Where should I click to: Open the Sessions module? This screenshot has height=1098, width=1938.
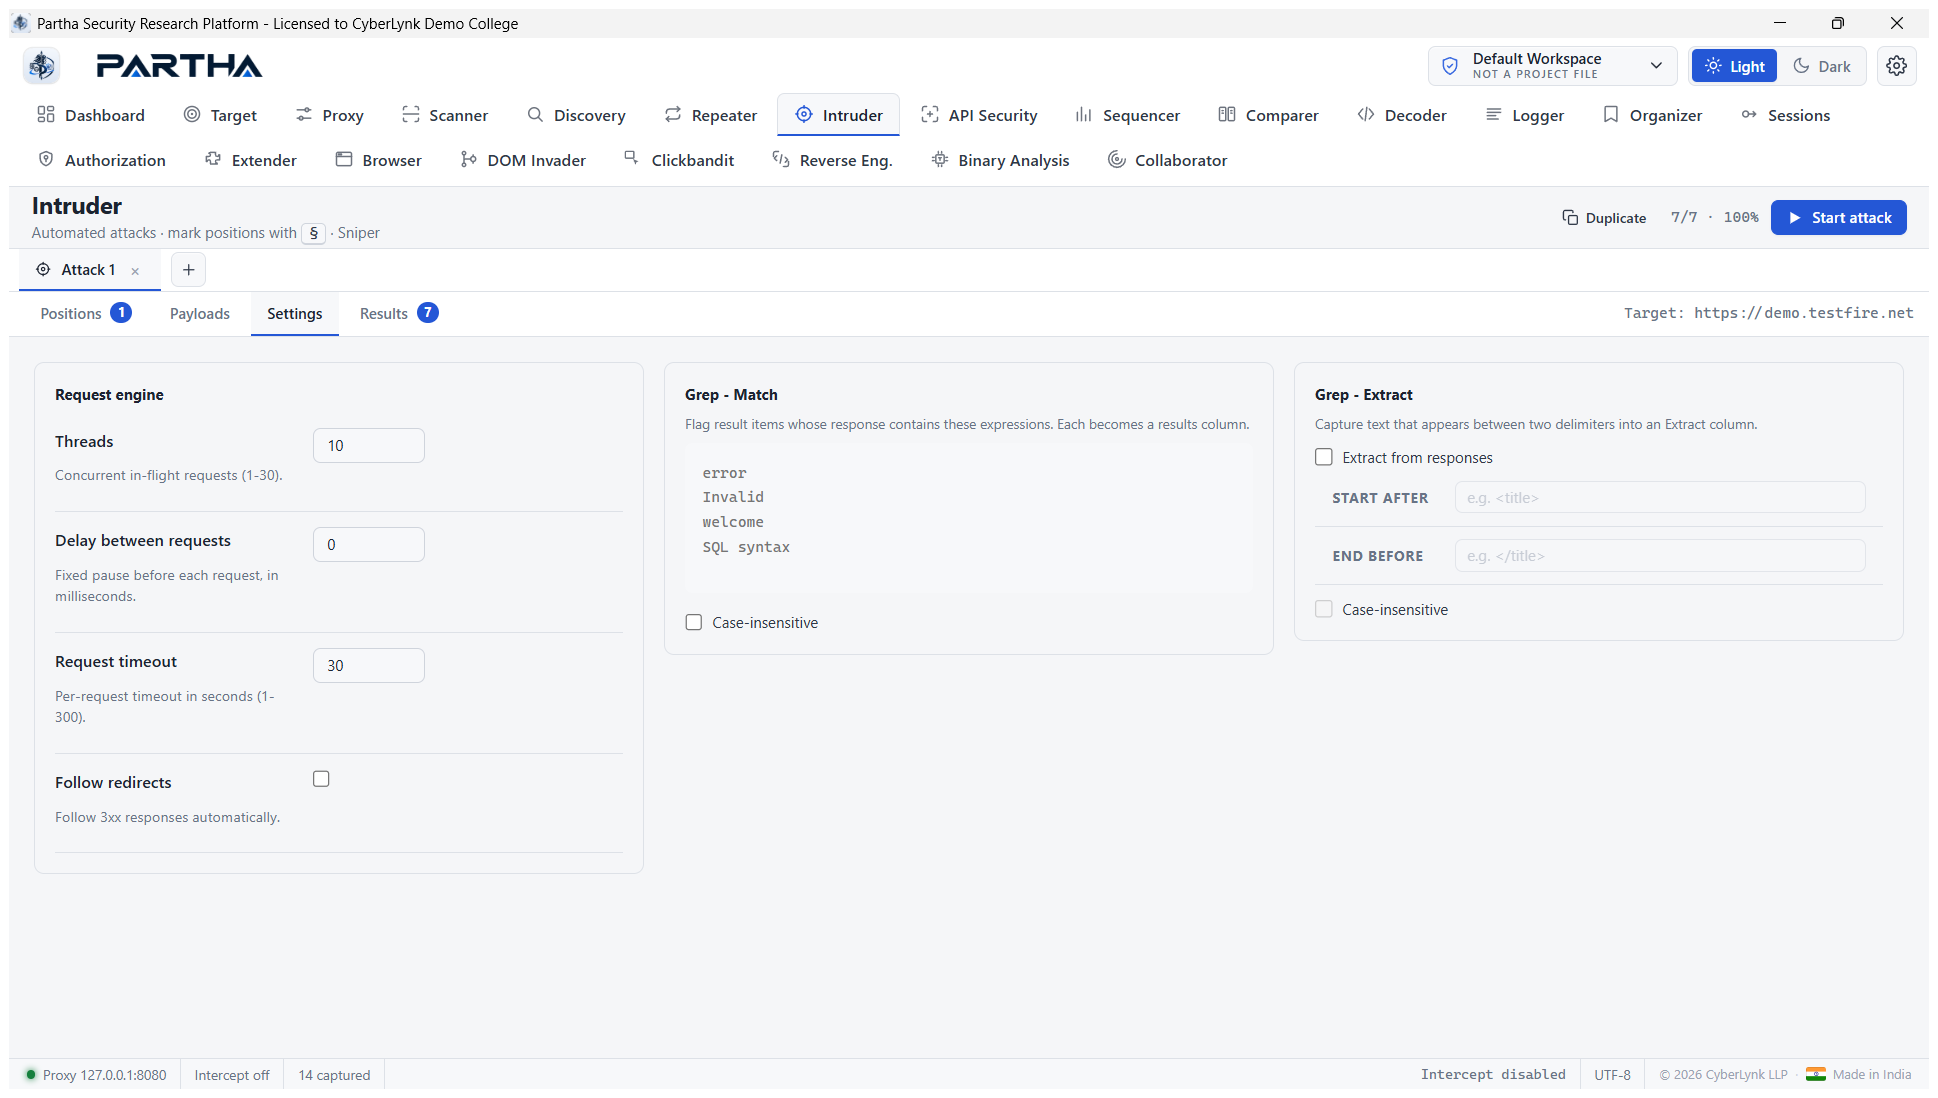click(x=1785, y=115)
